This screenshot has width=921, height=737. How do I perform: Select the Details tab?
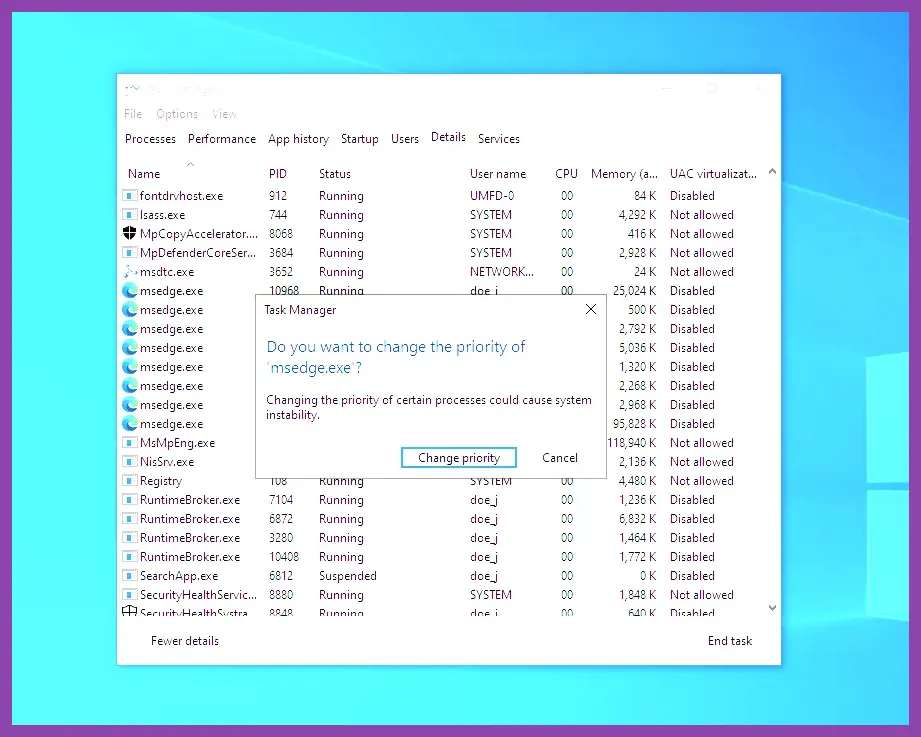click(448, 137)
